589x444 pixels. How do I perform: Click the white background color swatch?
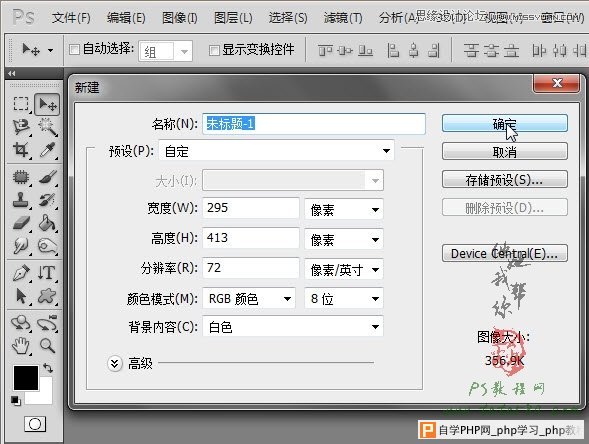44,396
